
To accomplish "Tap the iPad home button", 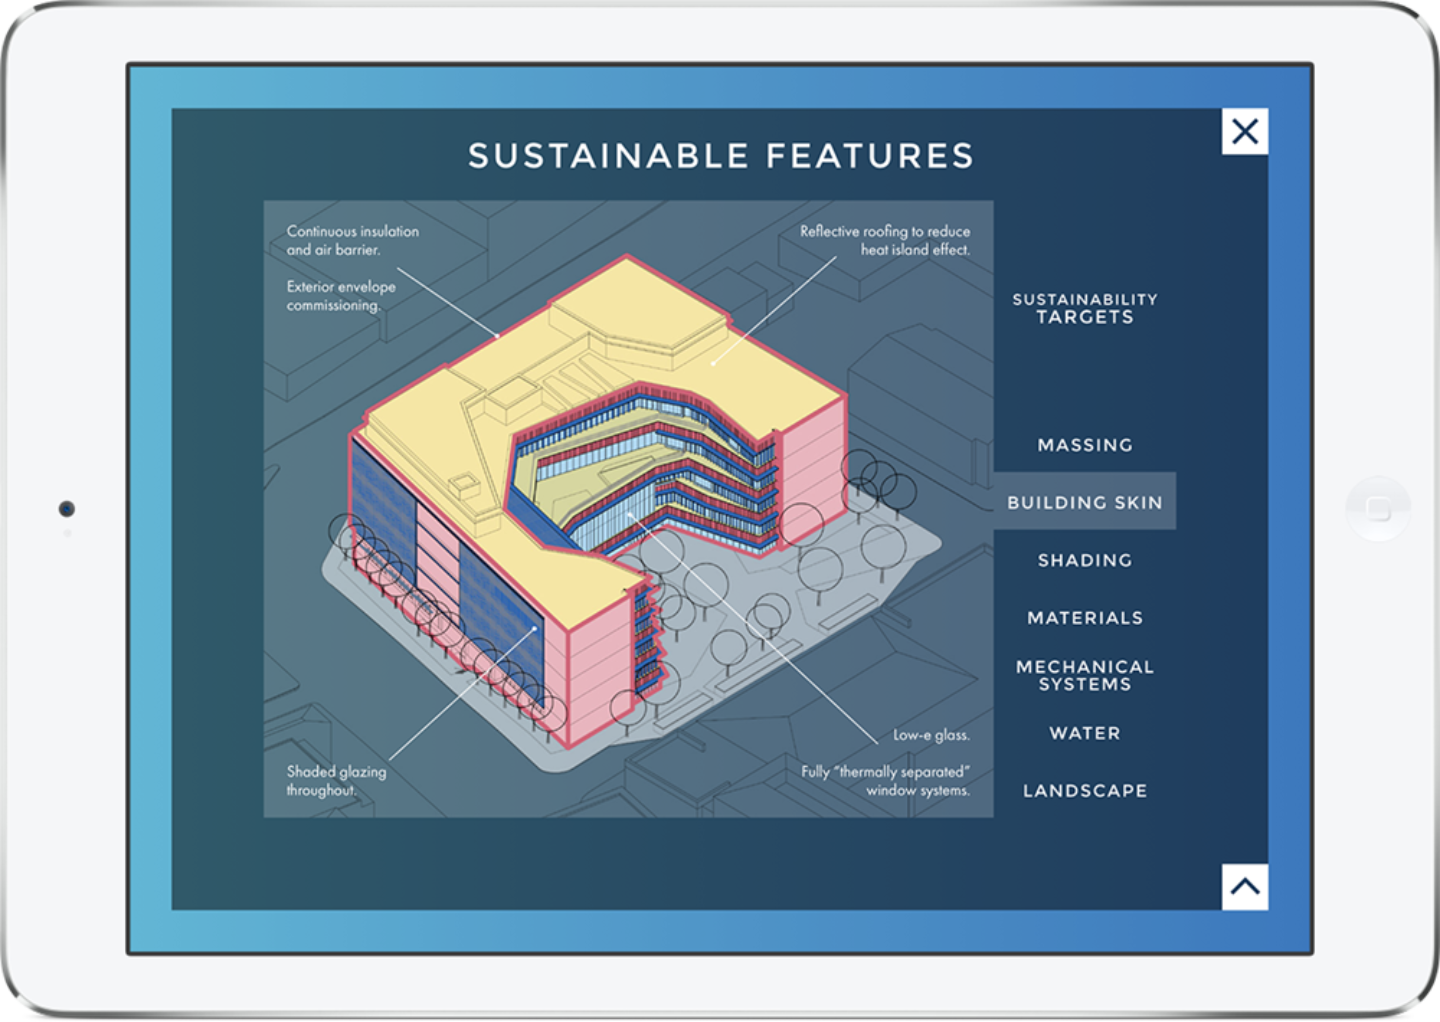I will 1378,509.
